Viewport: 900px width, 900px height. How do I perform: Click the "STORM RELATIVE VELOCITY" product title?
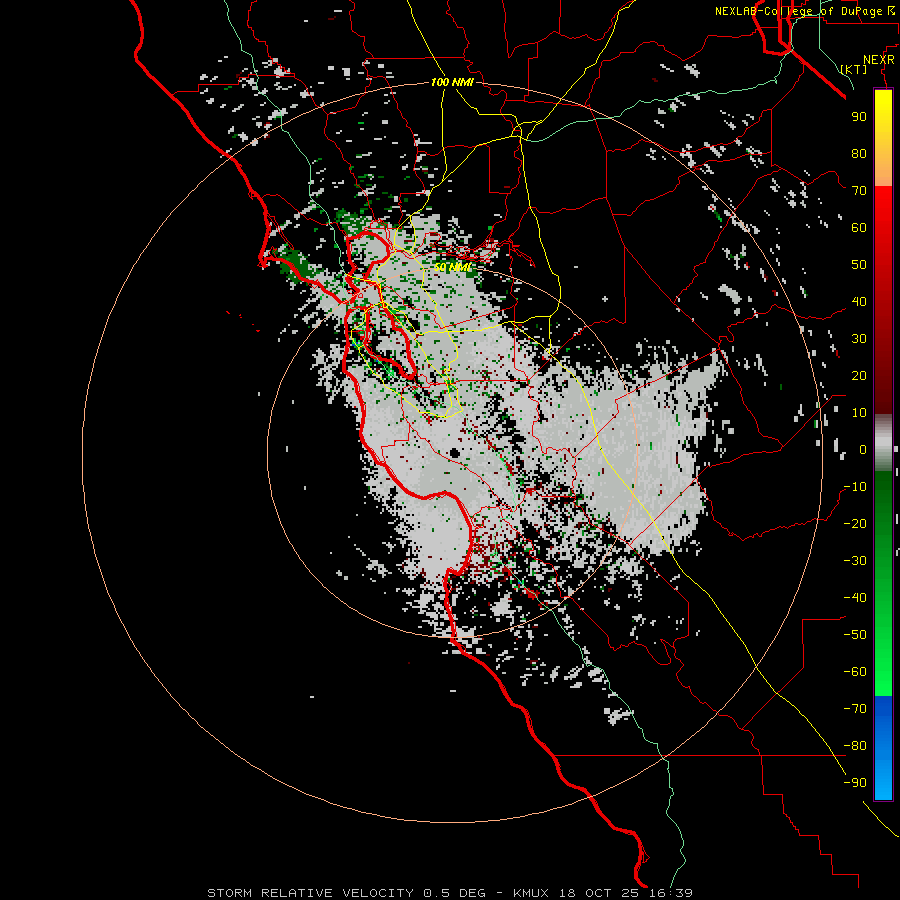click(x=310, y=893)
